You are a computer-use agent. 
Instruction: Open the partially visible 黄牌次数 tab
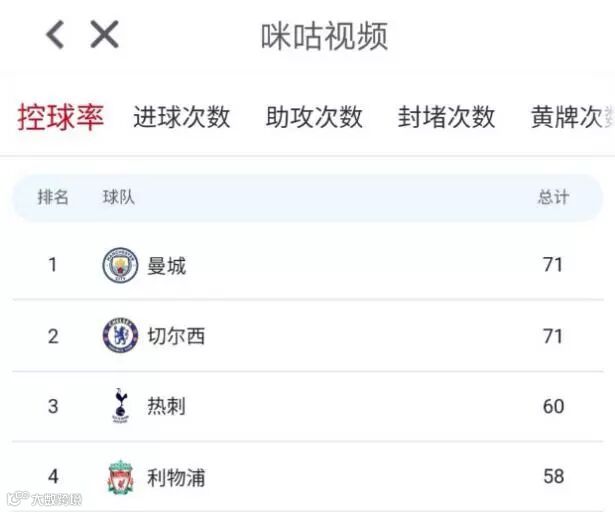[572, 117]
